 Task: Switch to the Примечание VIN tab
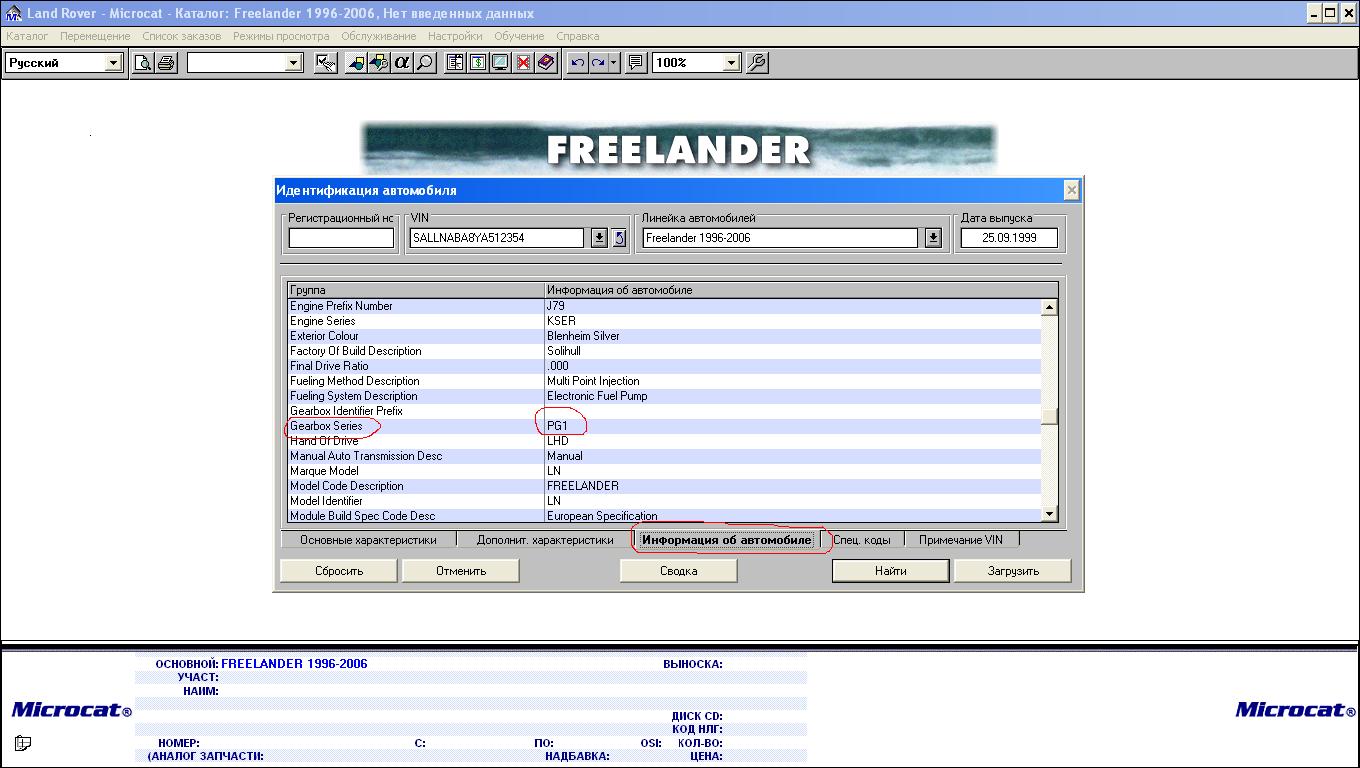coord(961,540)
